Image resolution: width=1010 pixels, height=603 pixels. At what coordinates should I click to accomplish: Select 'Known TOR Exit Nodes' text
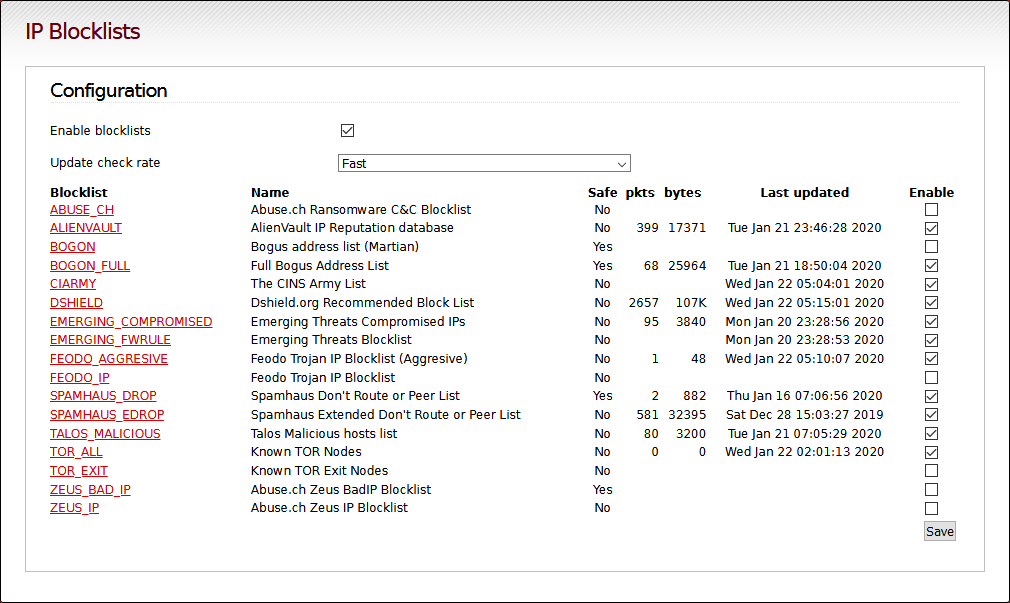[x=319, y=471]
